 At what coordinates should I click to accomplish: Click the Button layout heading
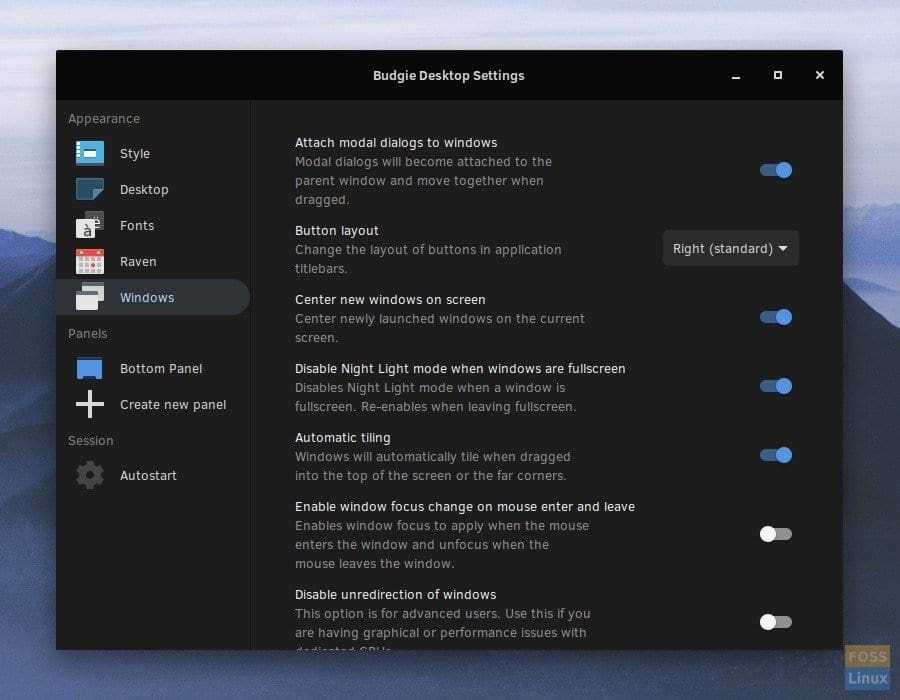tap(337, 231)
